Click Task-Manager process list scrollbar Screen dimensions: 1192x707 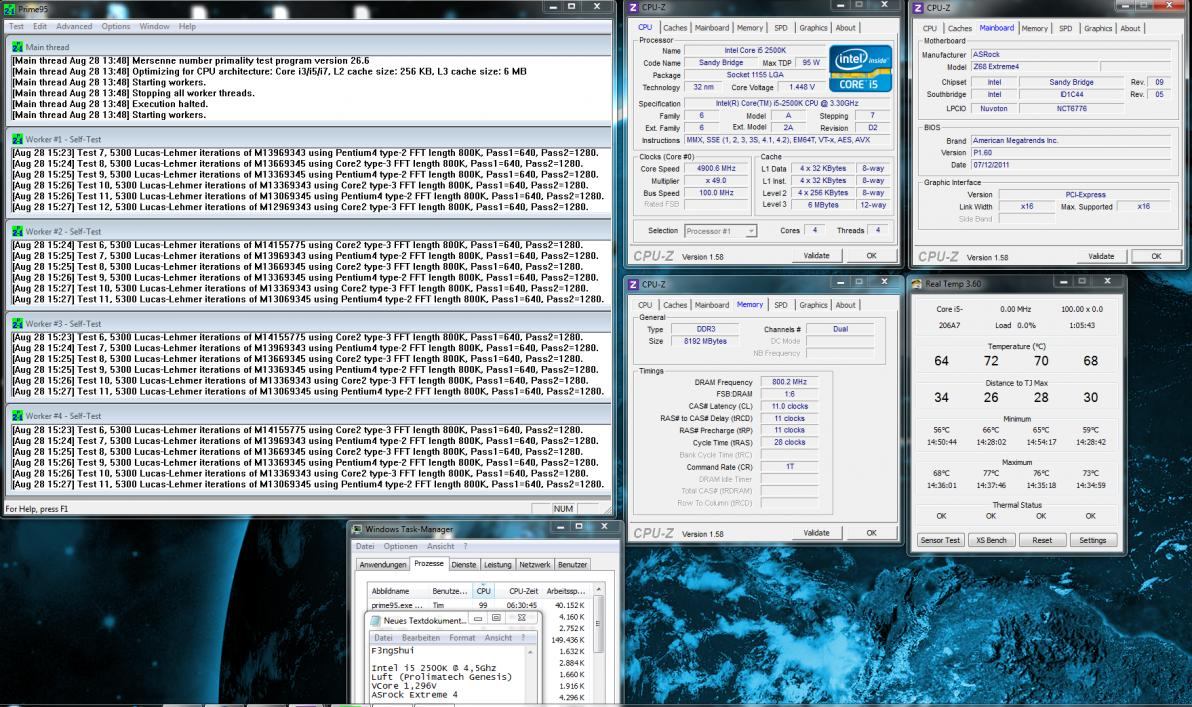tap(598, 623)
